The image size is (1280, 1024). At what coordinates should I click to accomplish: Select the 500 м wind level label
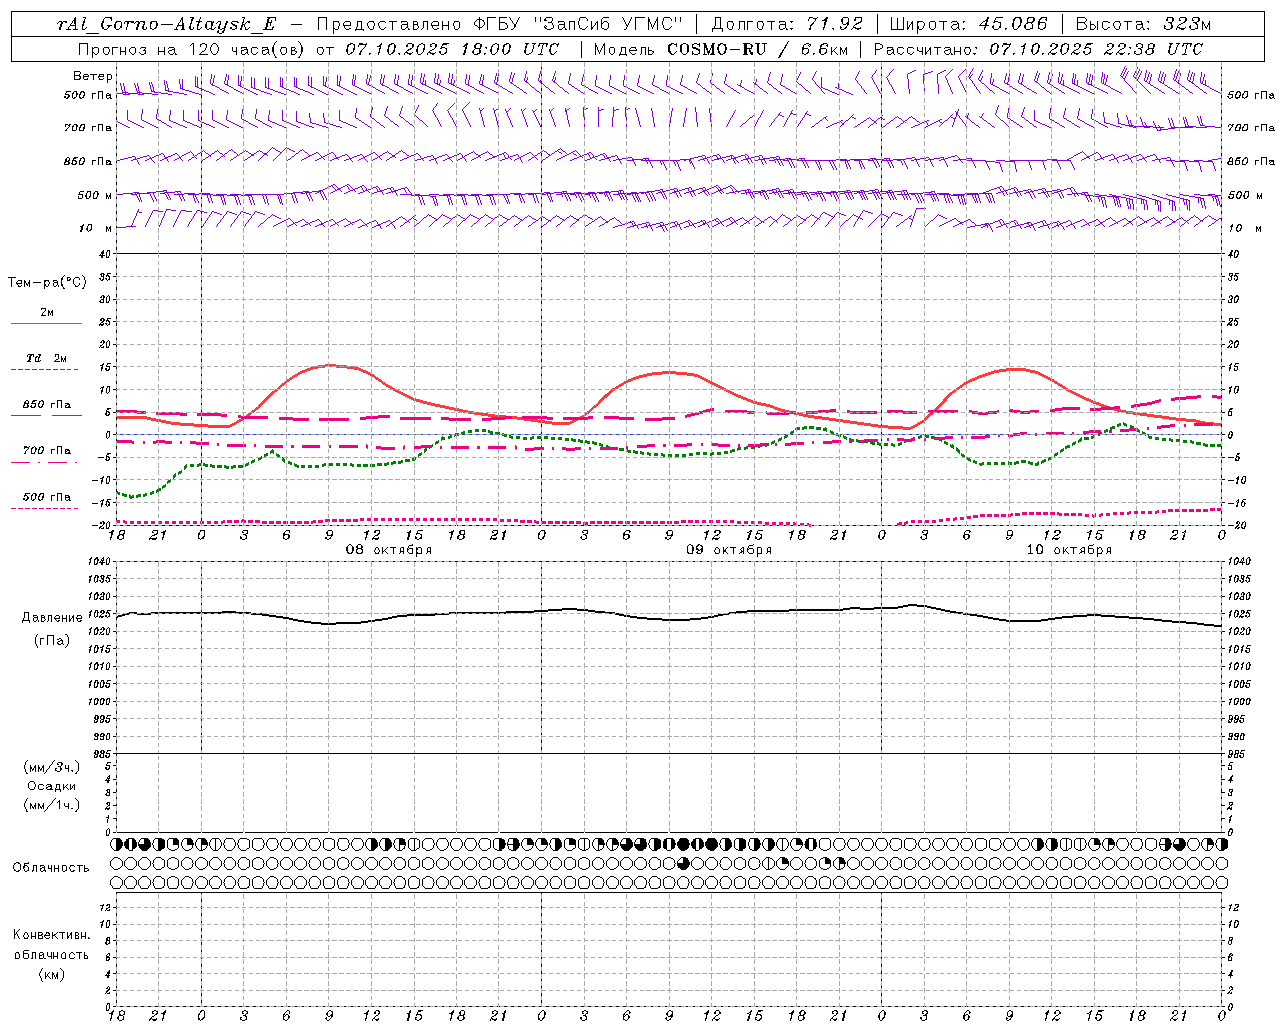[94, 195]
